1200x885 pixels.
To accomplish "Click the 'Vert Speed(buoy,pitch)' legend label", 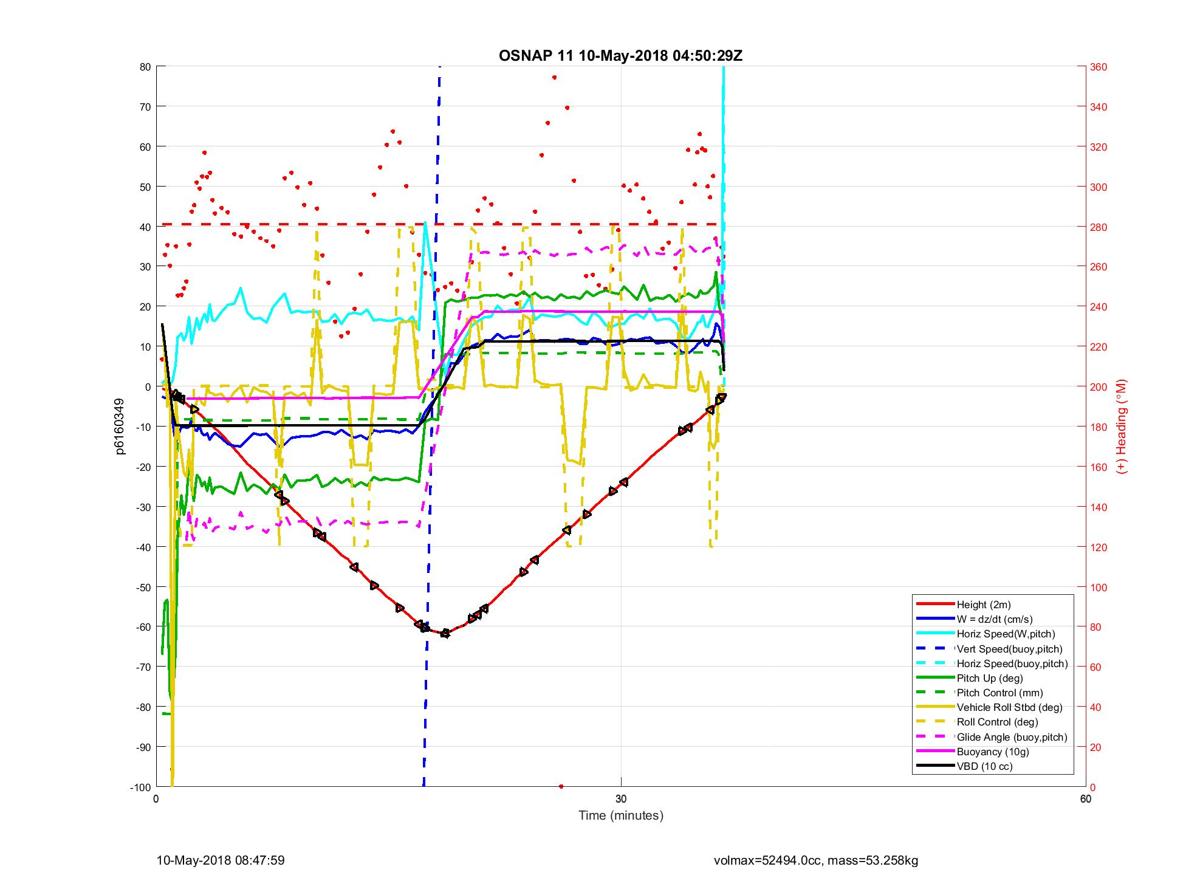I will pyautogui.click(x=1010, y=649).
